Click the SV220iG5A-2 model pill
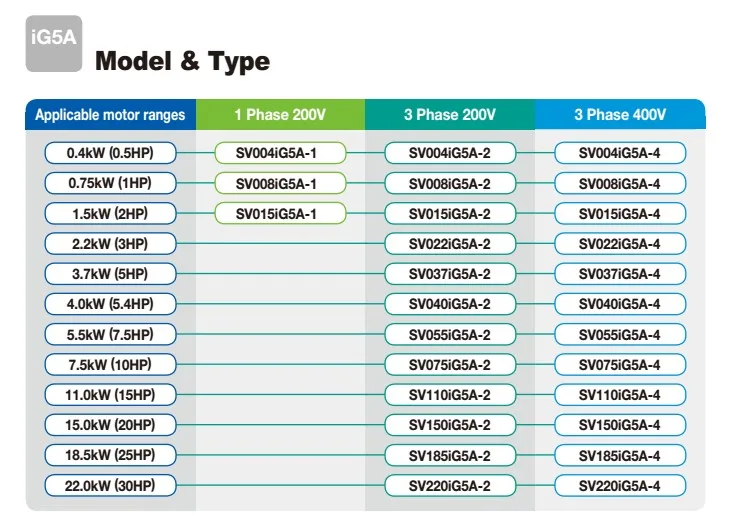Screen dimensions: 729x522 pyautogui.click(x=450, y=486)
